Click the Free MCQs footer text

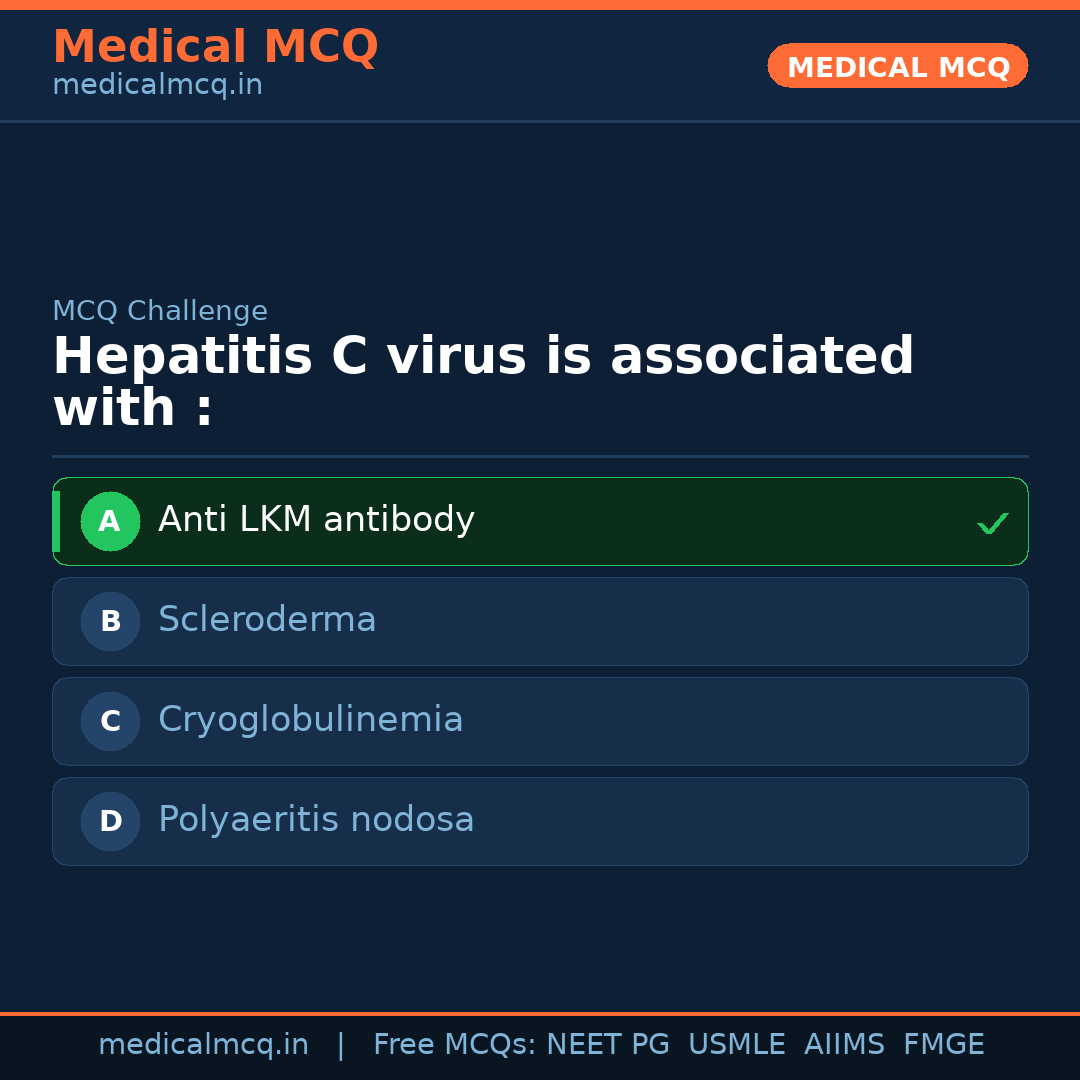coord(454,1045)
